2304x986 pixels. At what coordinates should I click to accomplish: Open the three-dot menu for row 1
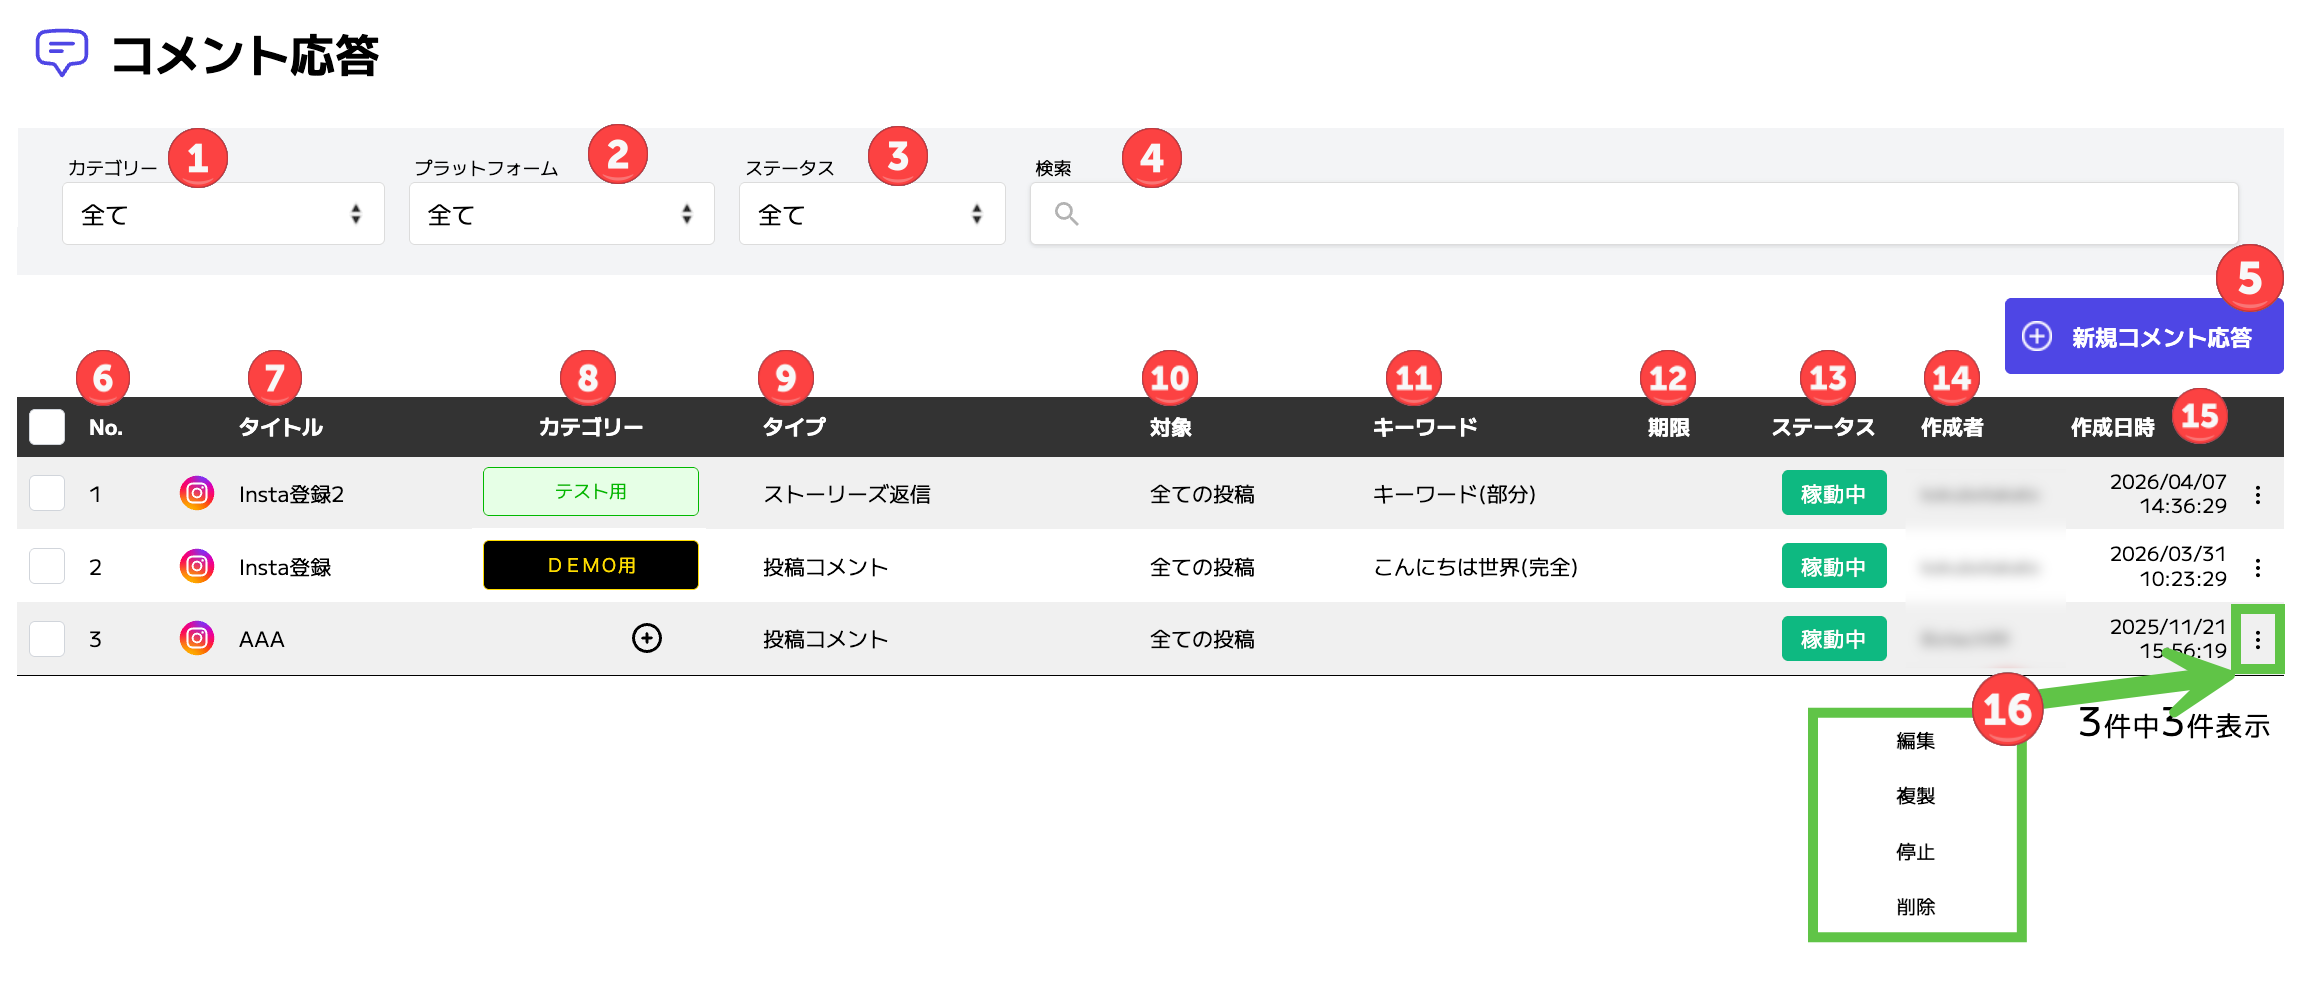tap(2258, 494)
